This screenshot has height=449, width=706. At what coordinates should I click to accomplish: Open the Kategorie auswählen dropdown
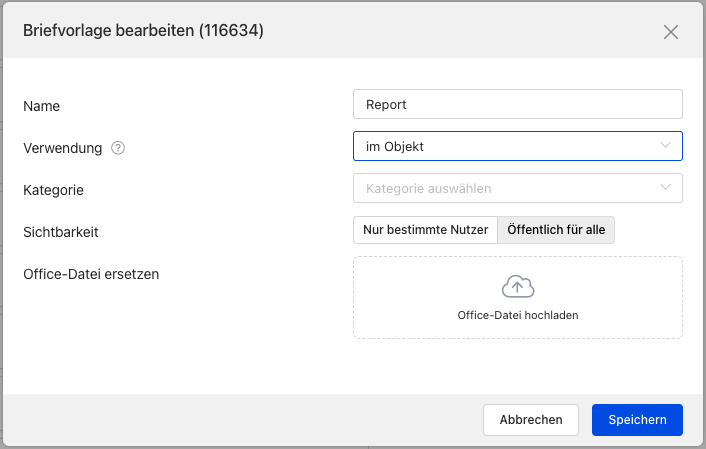pyautogui.click(x=518, y=188)
